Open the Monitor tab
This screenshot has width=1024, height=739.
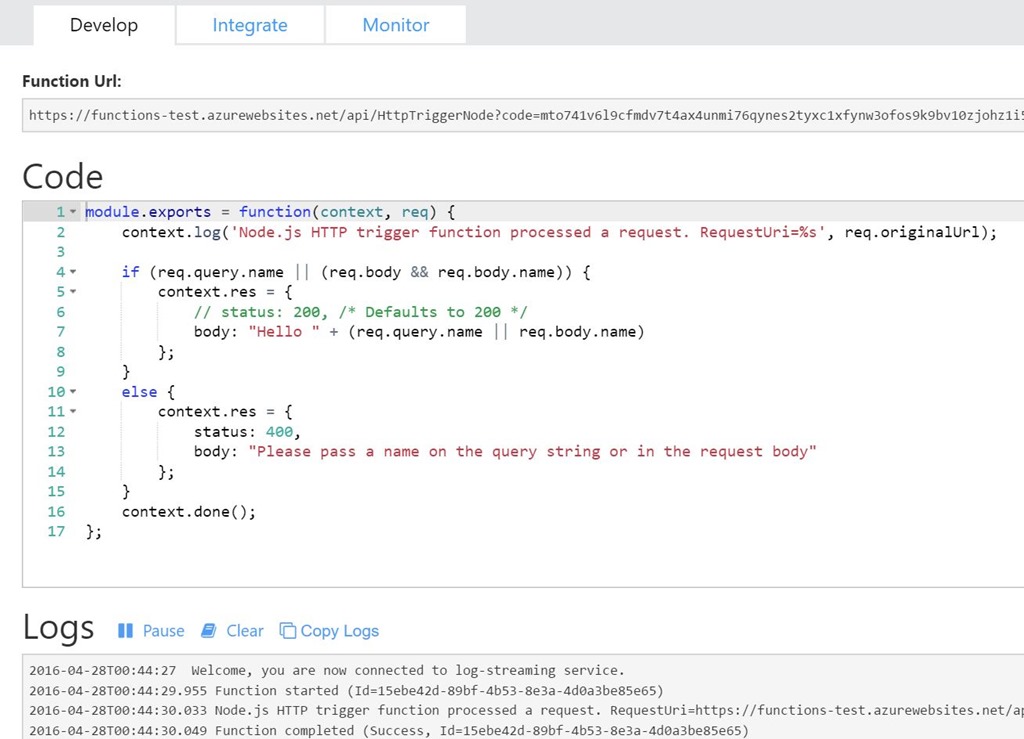[x=396, y=25]
